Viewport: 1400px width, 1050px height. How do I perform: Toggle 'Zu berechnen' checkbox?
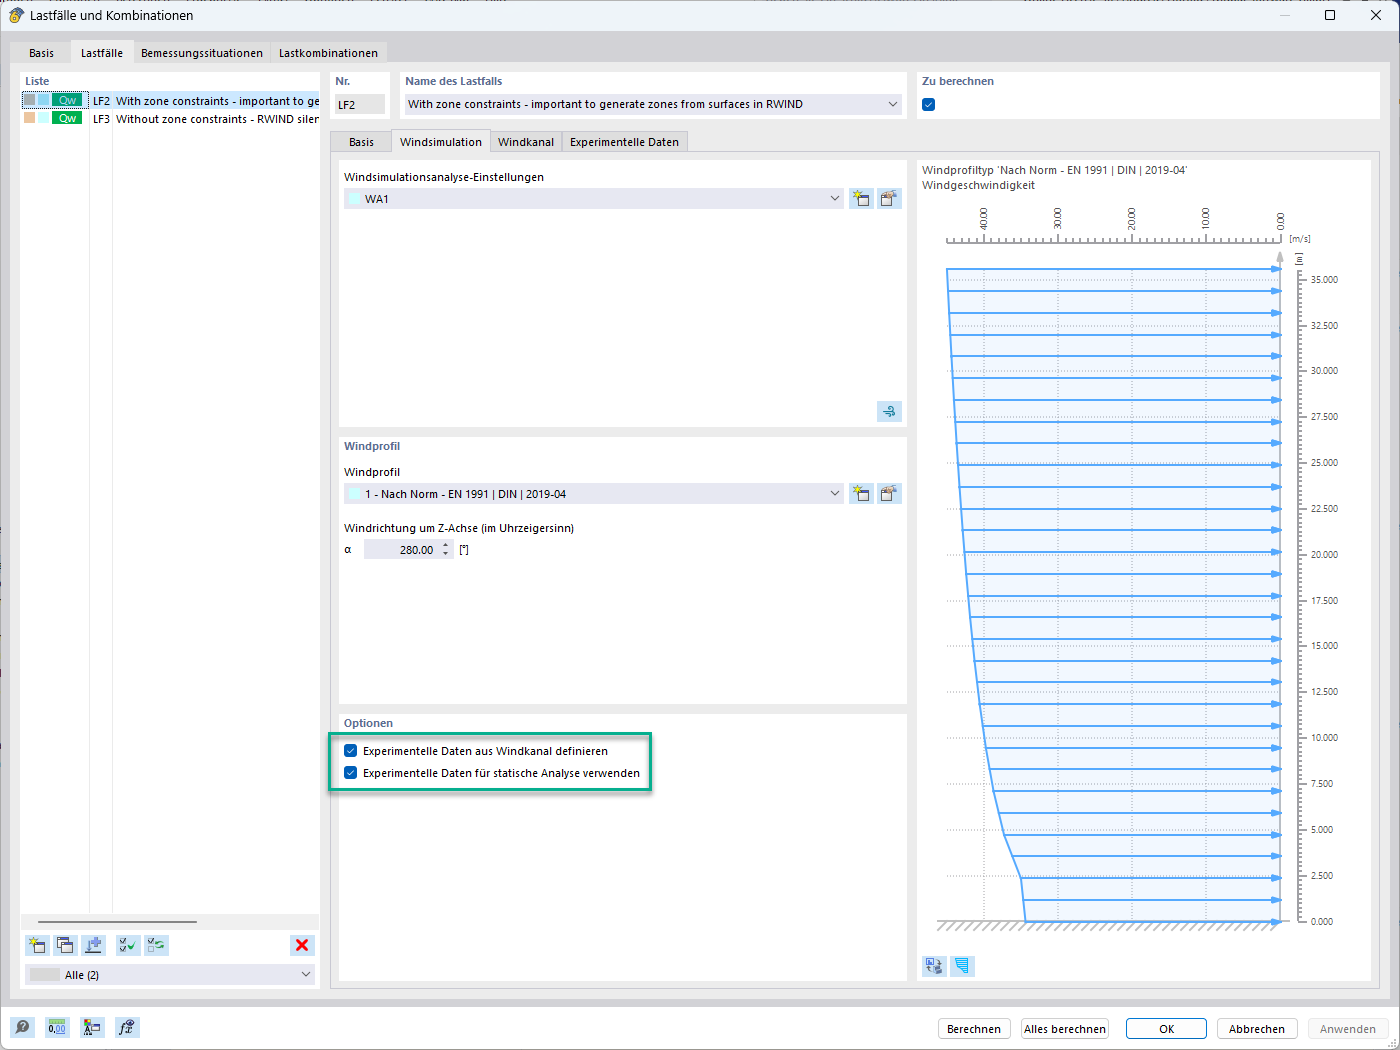click(928, 104)
